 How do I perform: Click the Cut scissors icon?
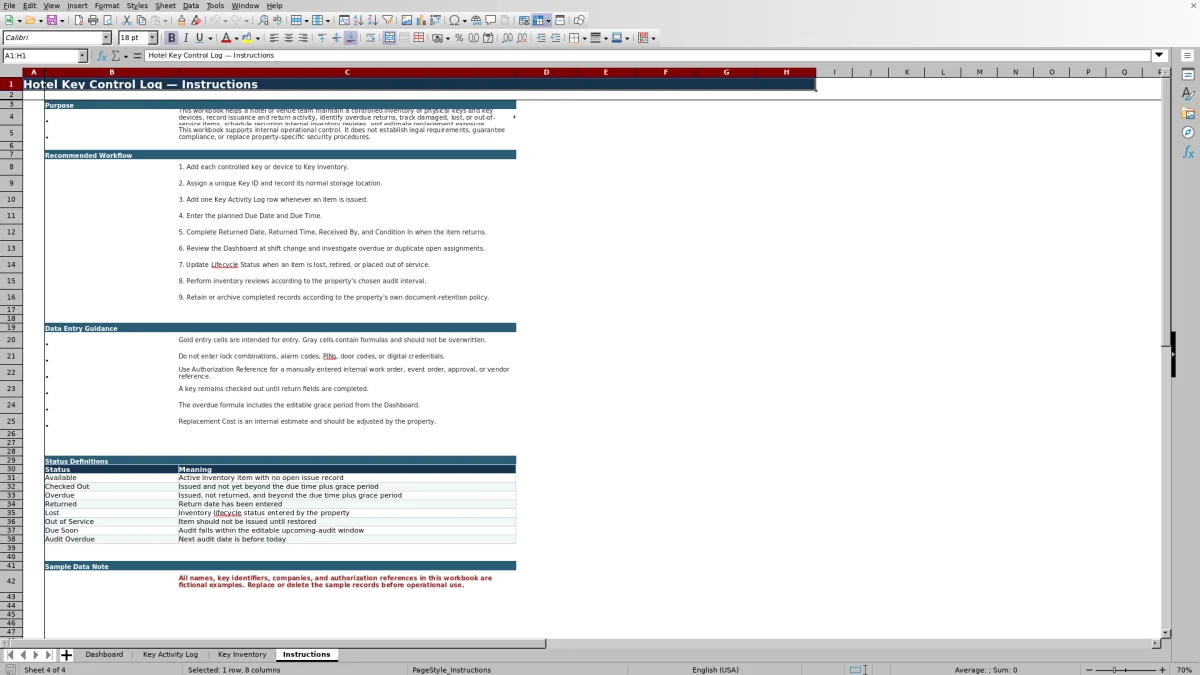pyautogui.click(x=126, y=20)
